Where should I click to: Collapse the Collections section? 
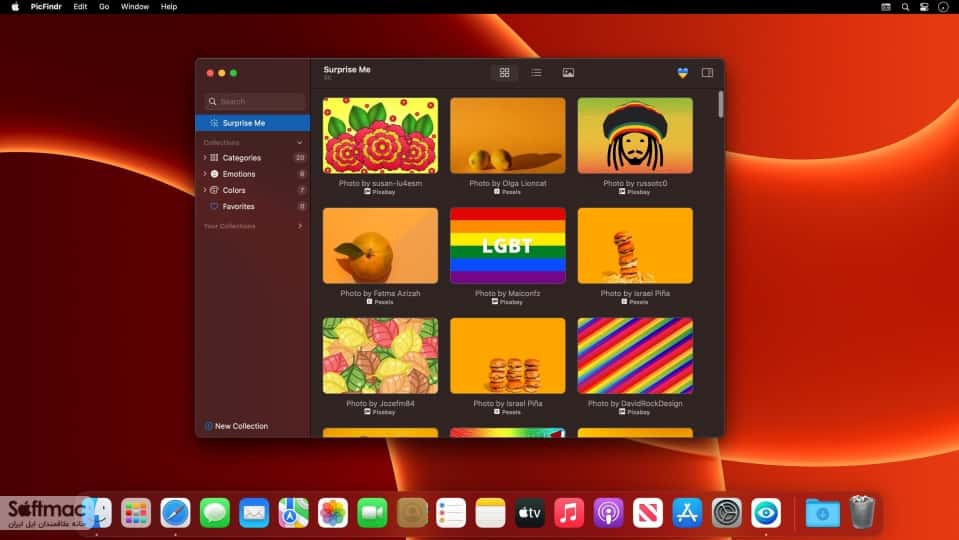click(x=300, y=142)
